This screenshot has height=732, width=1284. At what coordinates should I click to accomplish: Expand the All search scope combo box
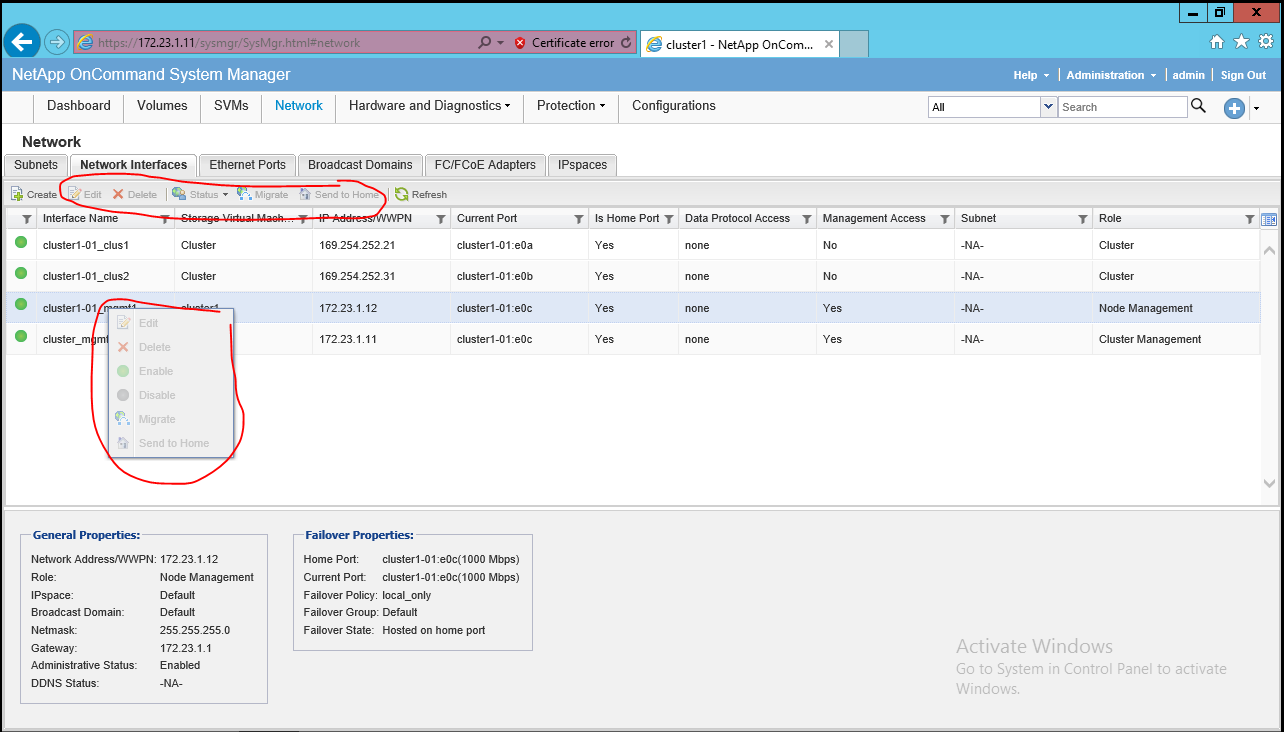(x=1048, y=107)
